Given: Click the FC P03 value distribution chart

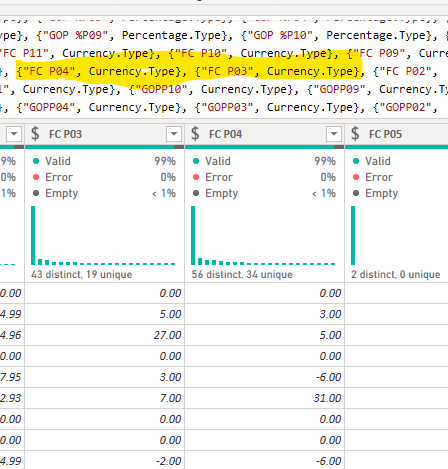Looking at the screenshot, I should point(103,235).
